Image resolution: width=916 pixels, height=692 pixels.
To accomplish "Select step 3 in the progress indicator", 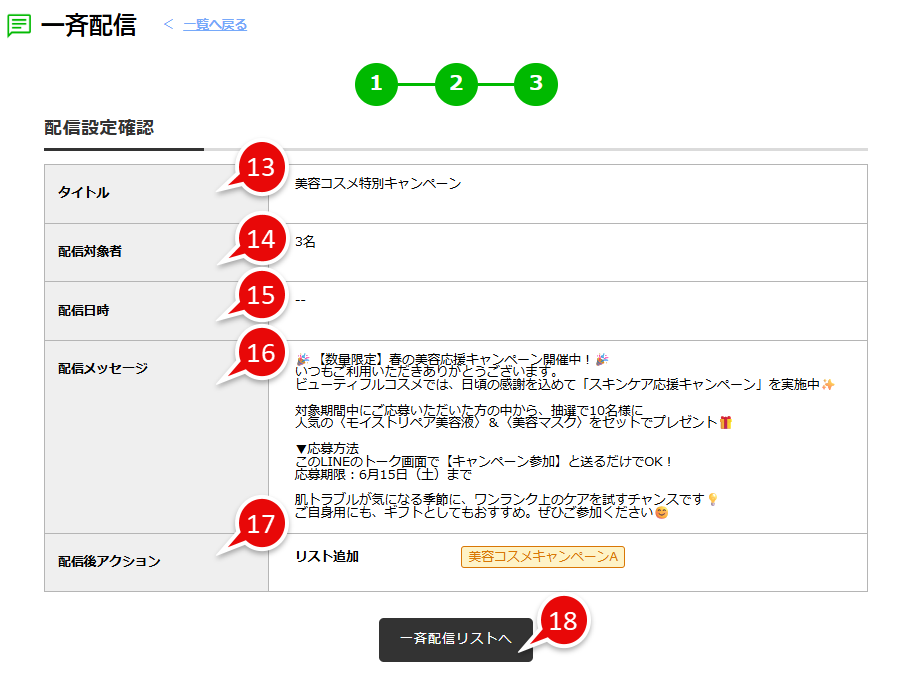I will (537, 85).
